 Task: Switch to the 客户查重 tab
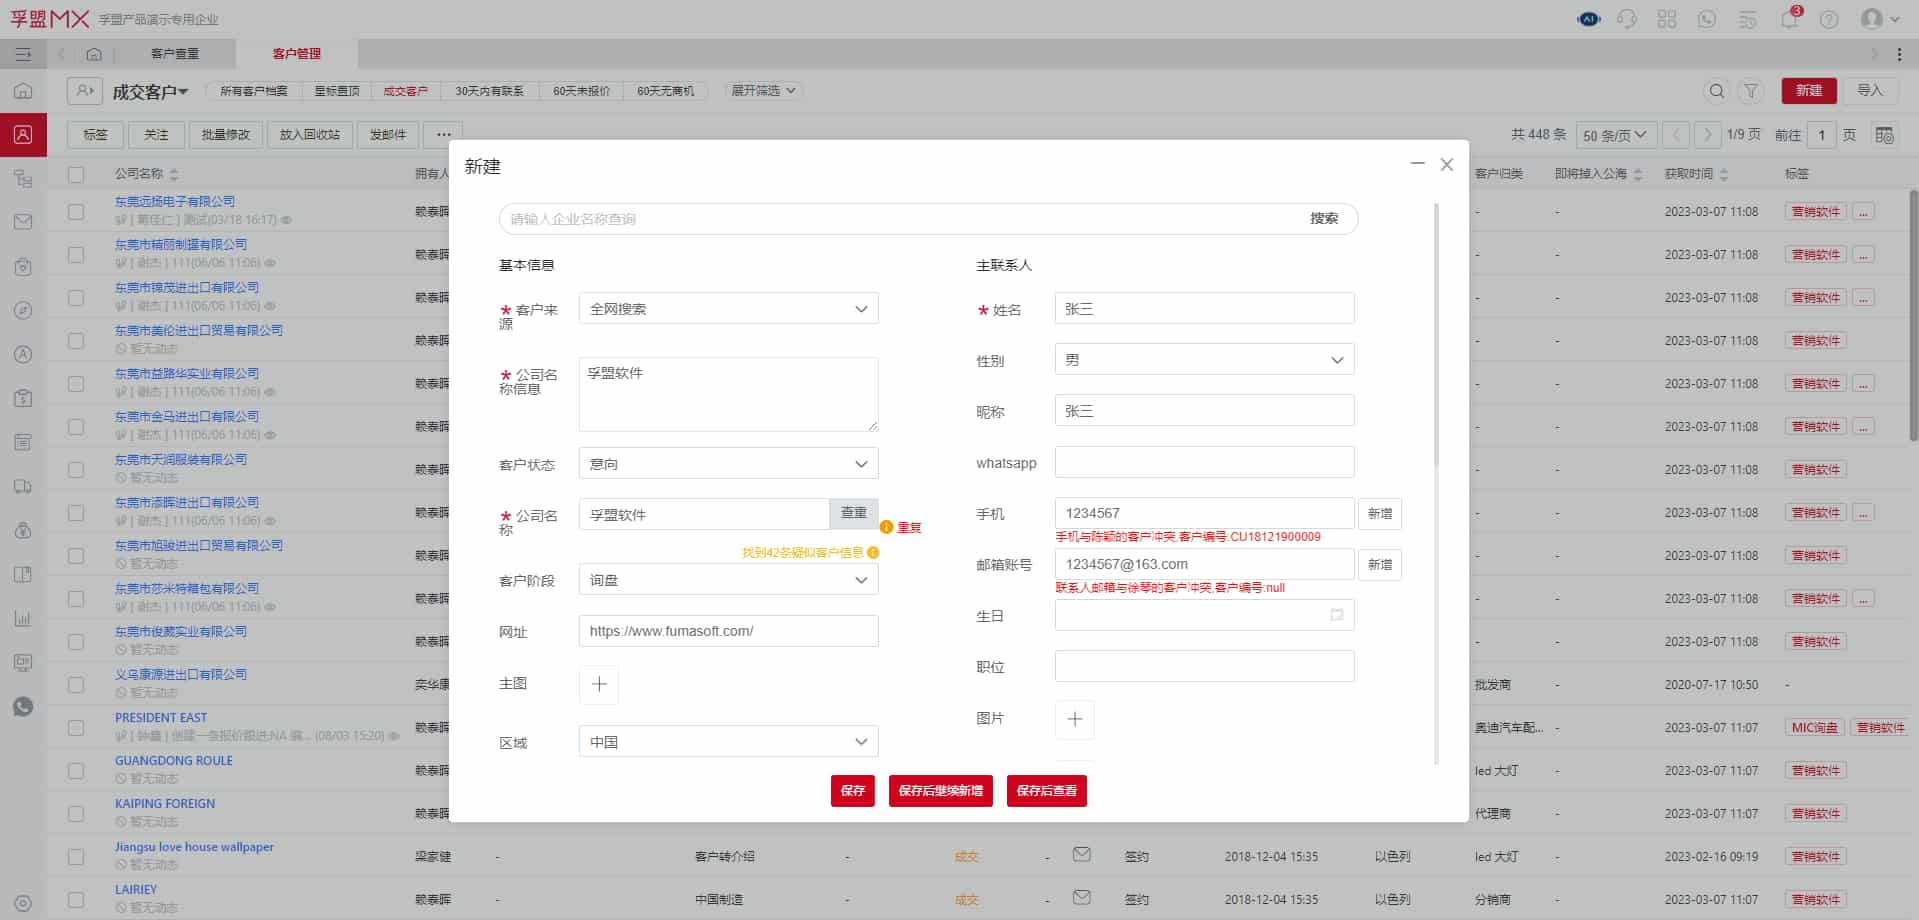(x=175, y=54)
